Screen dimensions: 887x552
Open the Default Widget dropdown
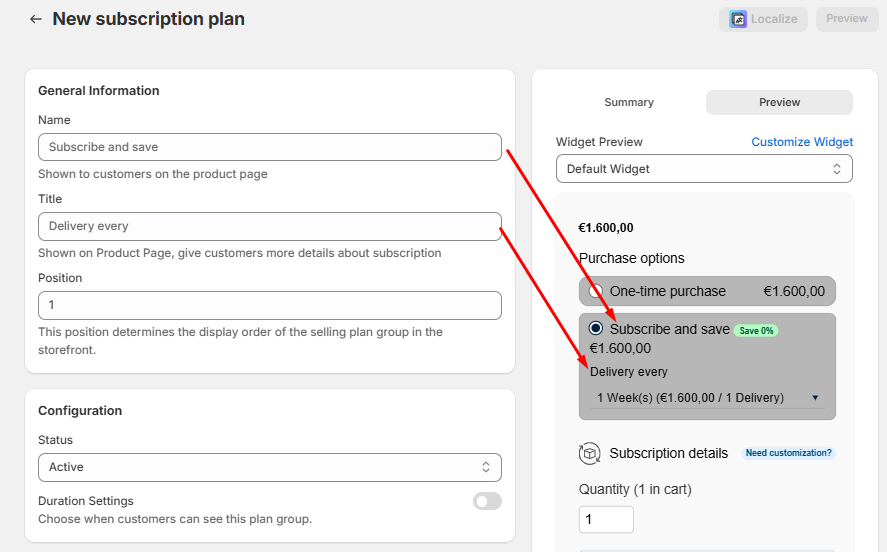(x=704, y=169)
